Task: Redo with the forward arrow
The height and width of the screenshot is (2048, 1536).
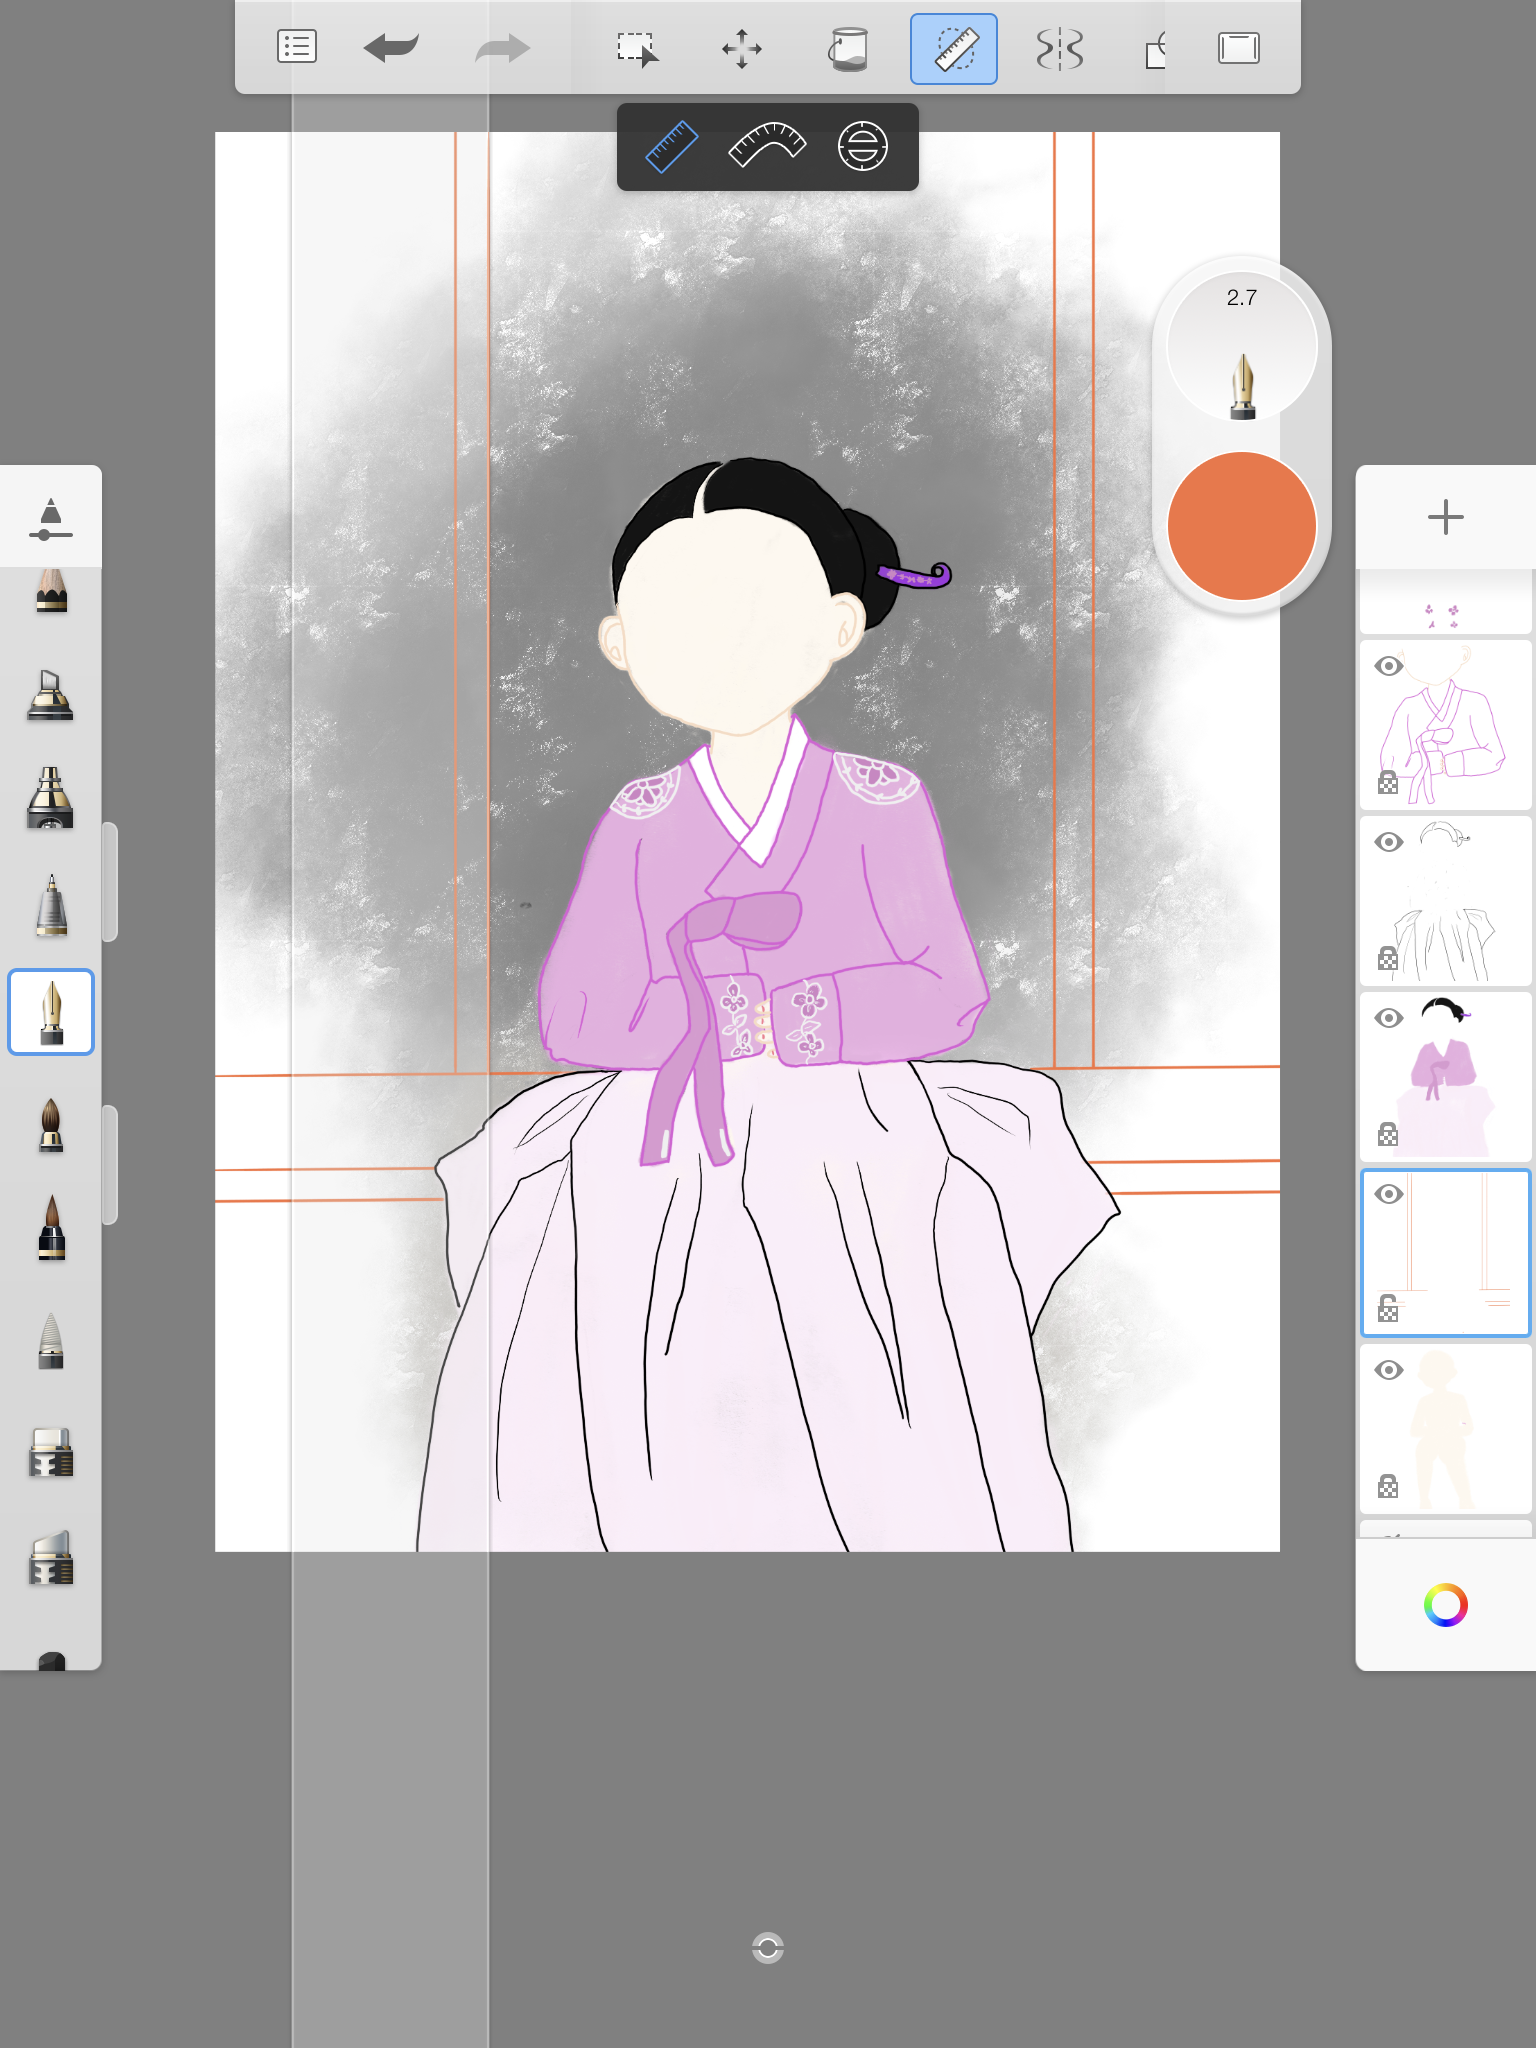Action: (x=502, y=47)
